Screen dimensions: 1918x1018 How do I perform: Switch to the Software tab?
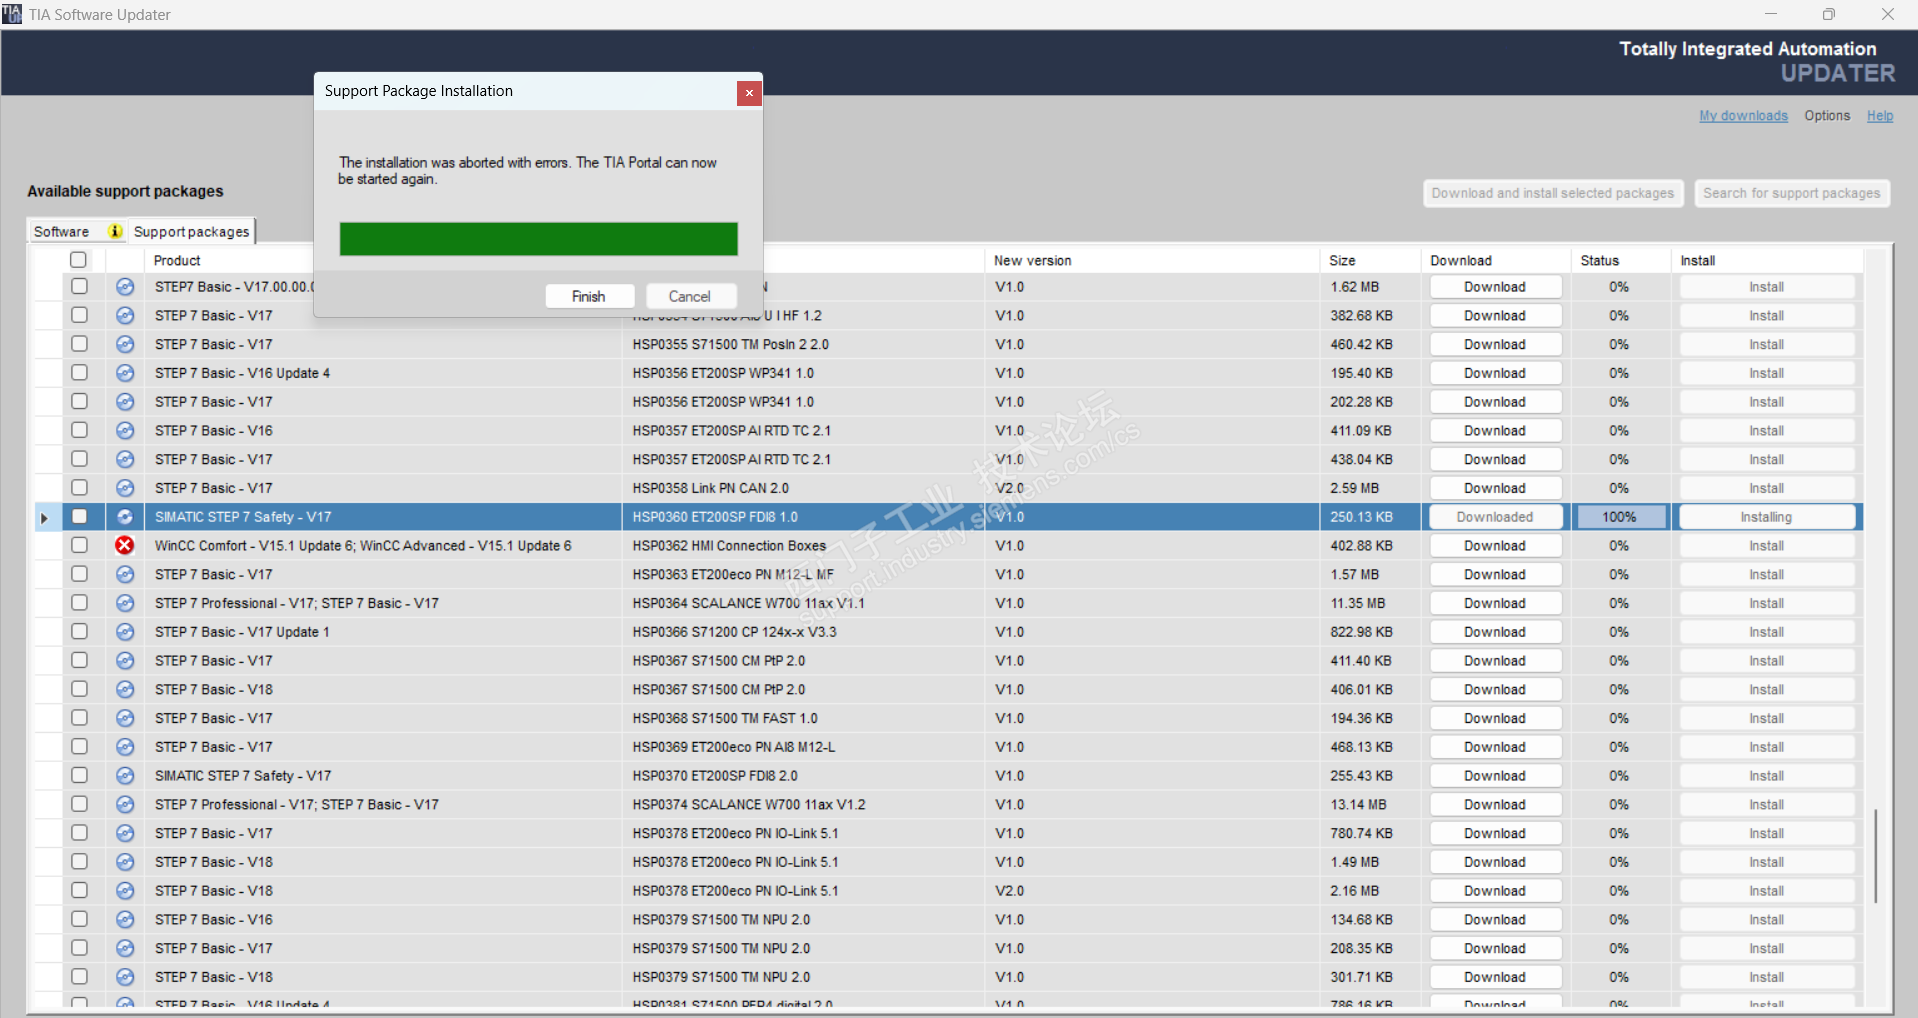point(62,232)
